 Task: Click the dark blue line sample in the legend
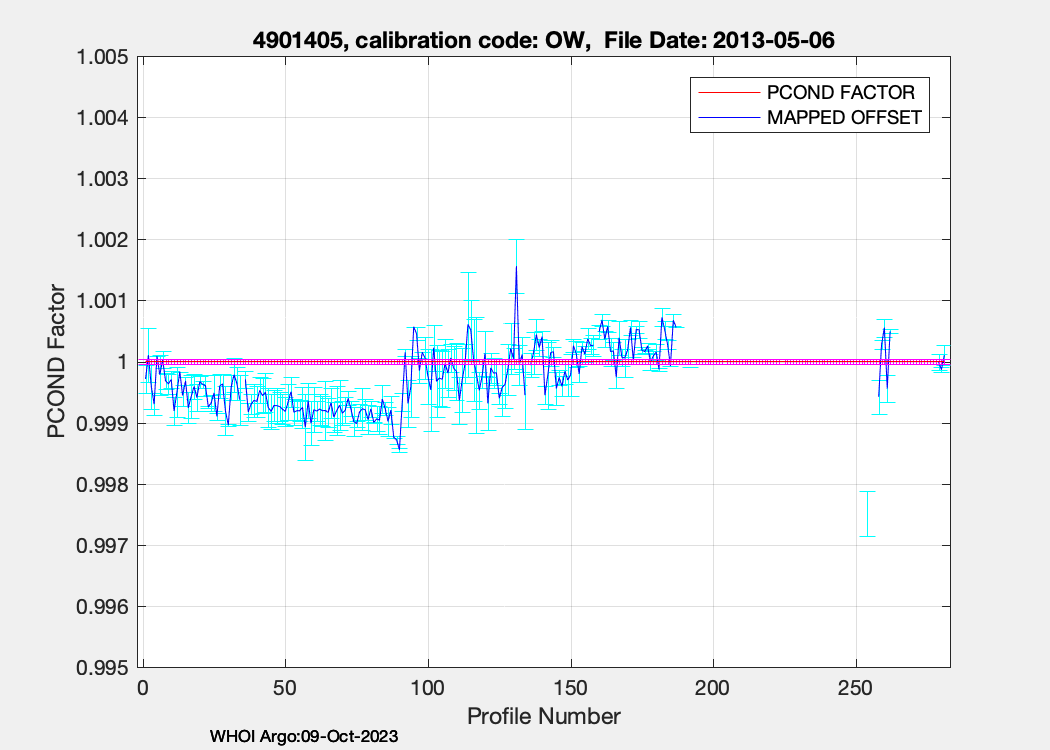[x=728, y=118]
